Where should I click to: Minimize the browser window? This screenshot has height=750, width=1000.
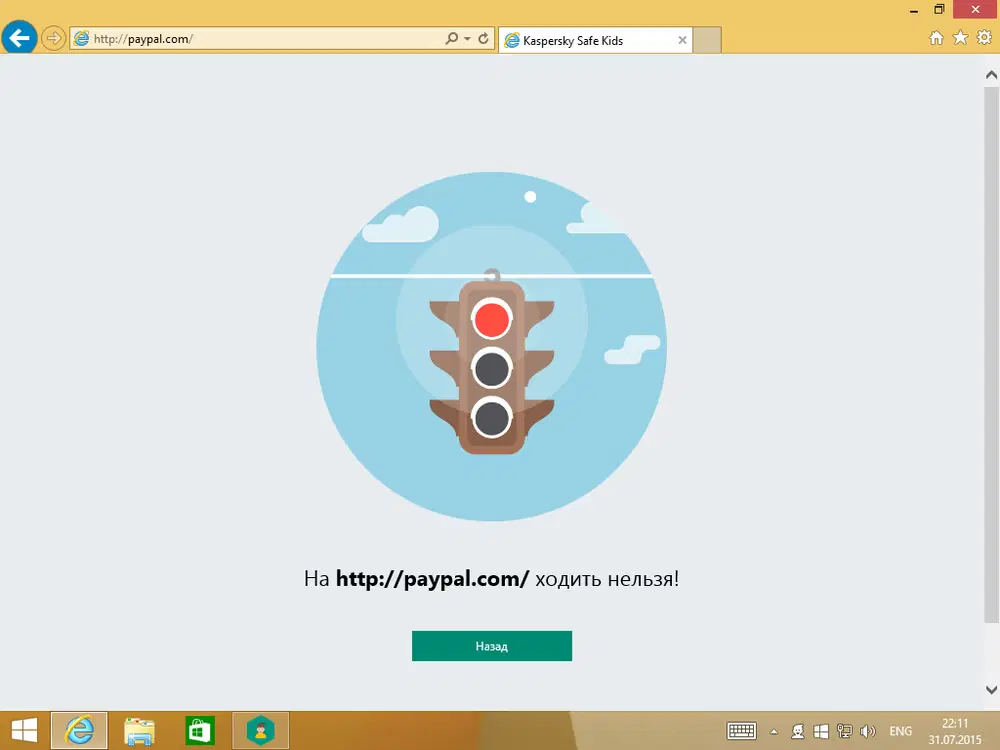click(x=914, y=10)
